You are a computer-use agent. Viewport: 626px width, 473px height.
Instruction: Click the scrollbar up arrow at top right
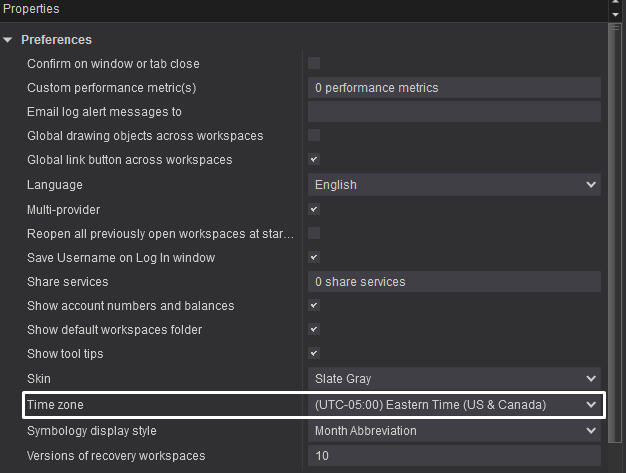pyautogui.click(x=615, y=5)
